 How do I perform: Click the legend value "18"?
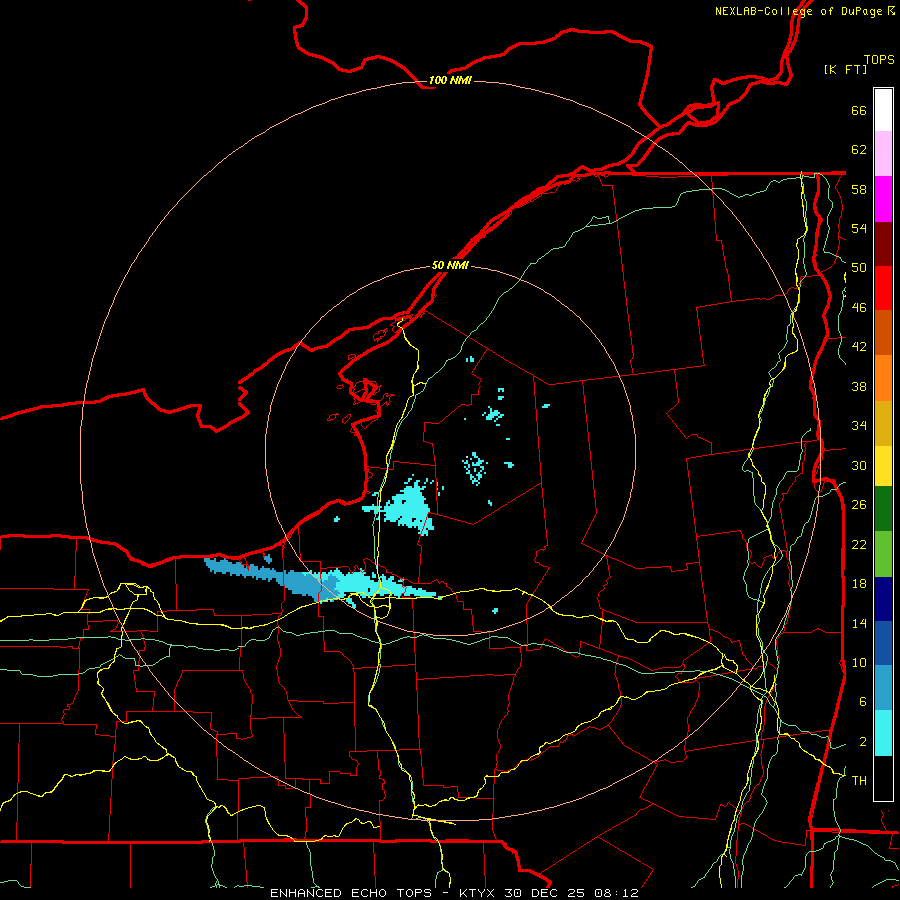859,583
